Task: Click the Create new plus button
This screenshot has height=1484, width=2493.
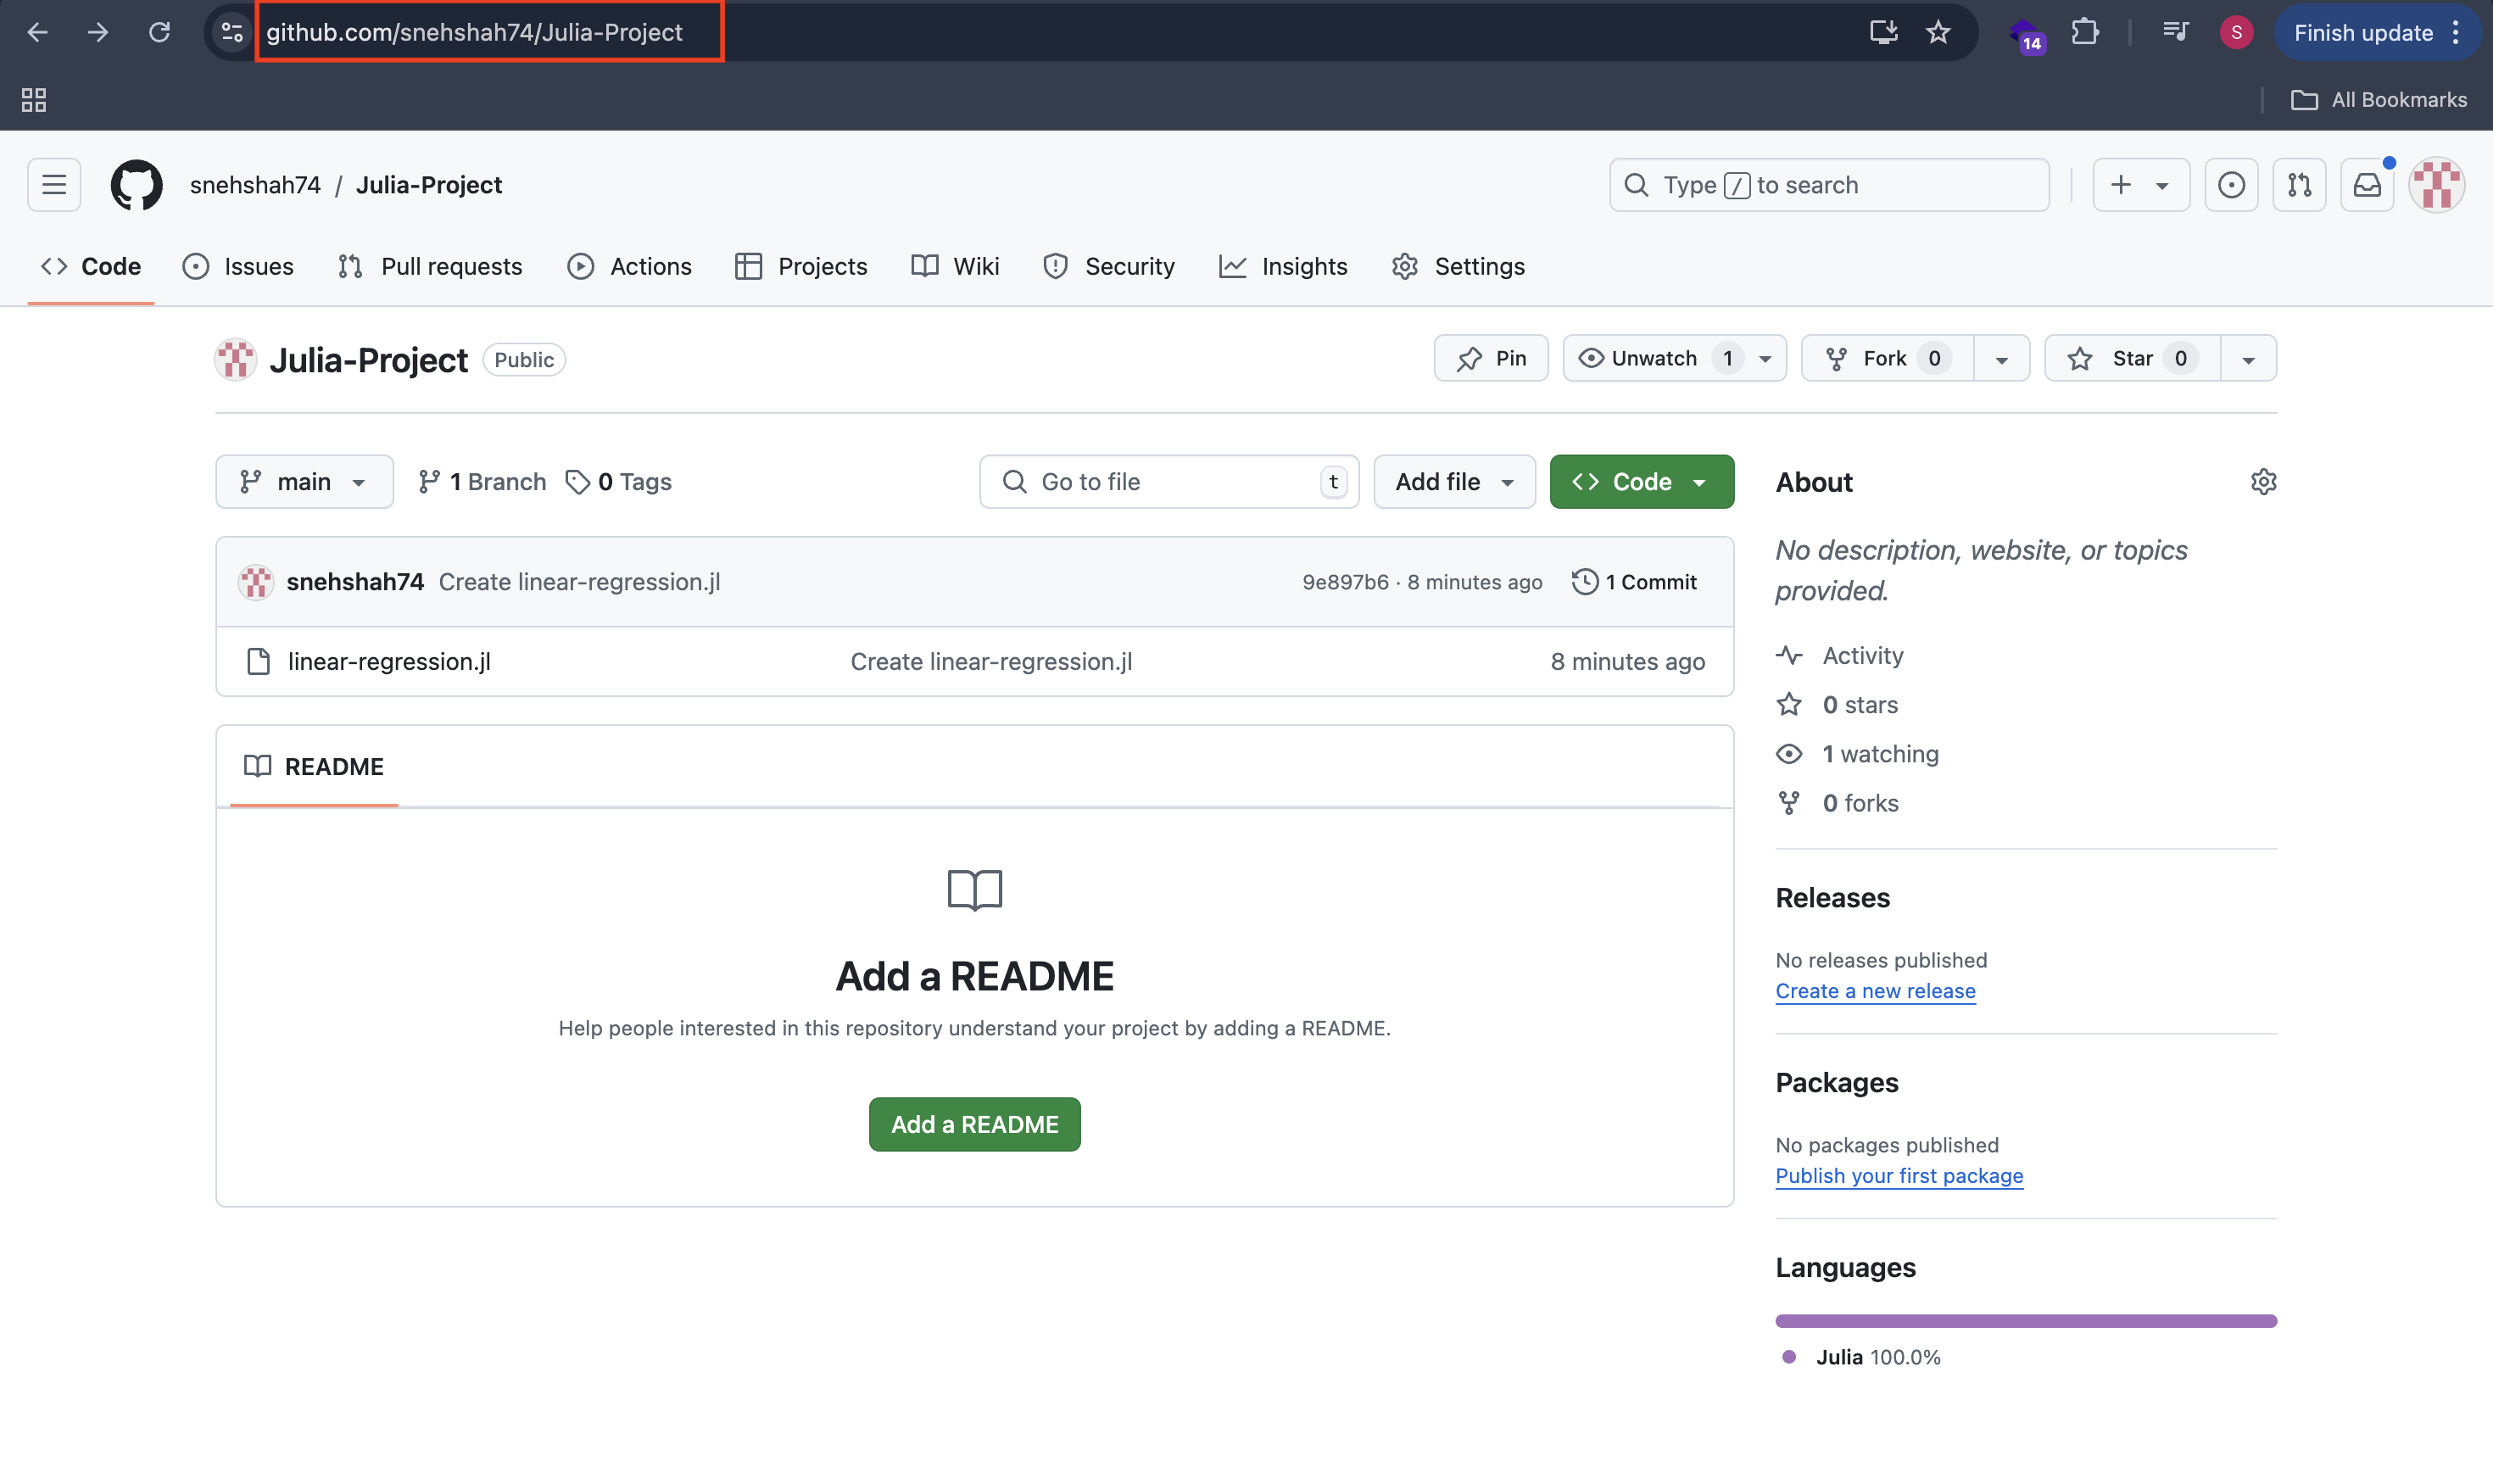Action: click(2120, 184)
